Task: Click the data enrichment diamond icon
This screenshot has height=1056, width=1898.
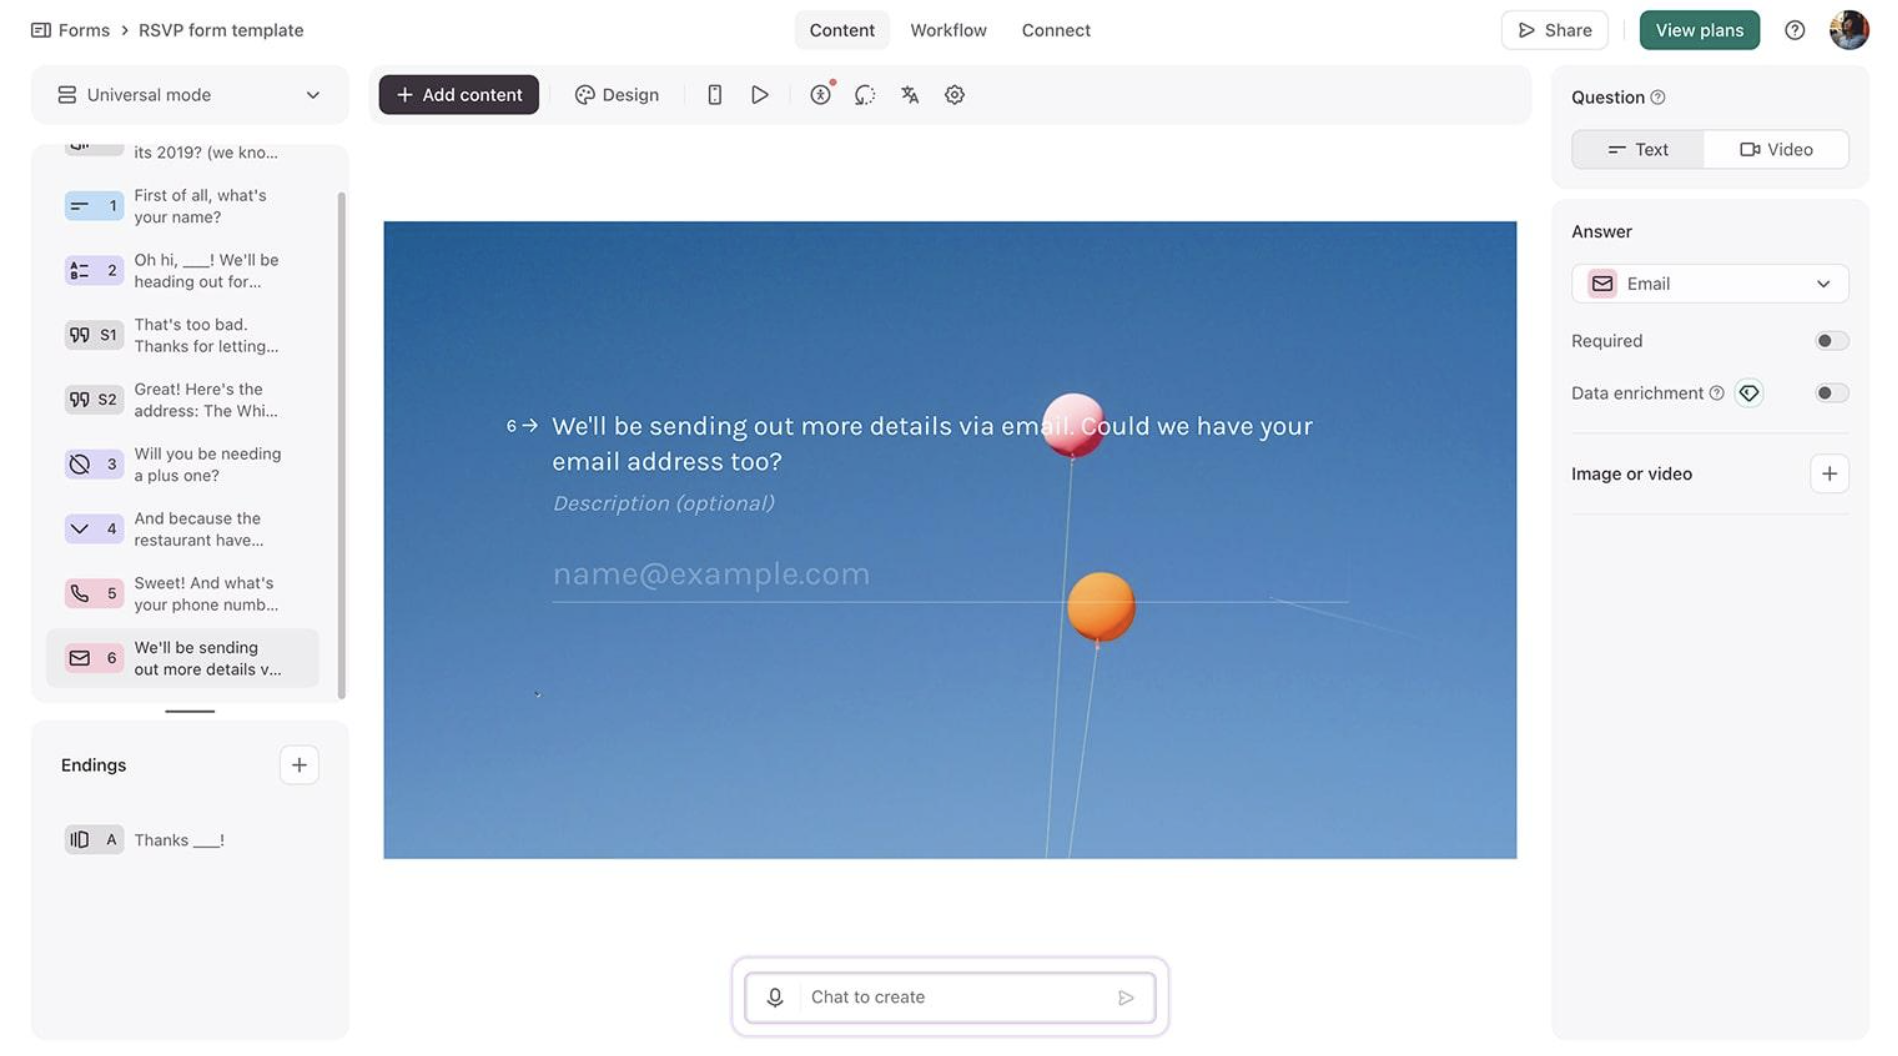Action: tap(1748, 393)
